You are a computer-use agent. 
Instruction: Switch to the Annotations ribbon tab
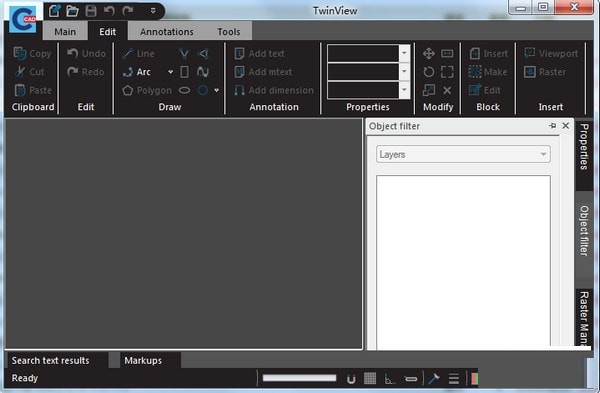(x=167, y=32)
